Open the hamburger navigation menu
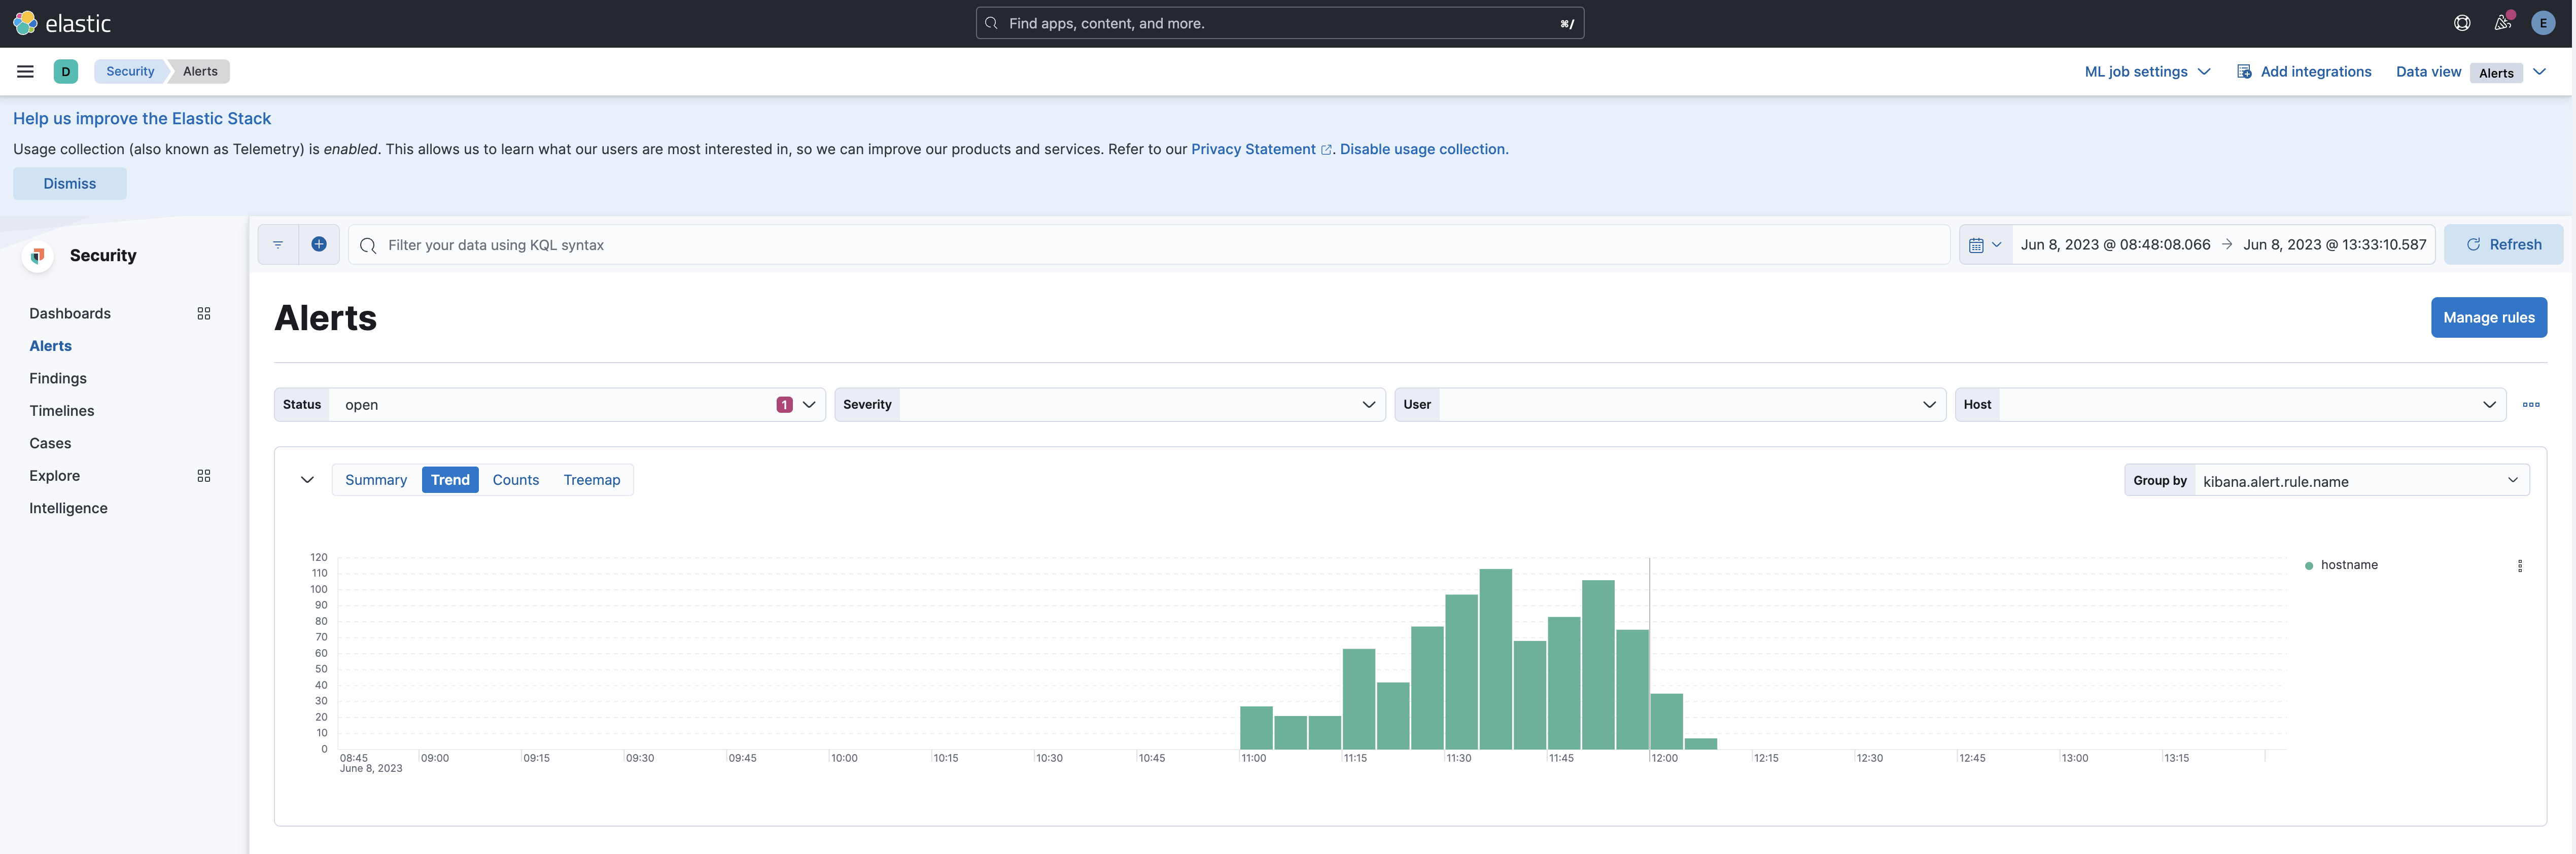This screenshot has width=2576, height=854. point(26,71)
